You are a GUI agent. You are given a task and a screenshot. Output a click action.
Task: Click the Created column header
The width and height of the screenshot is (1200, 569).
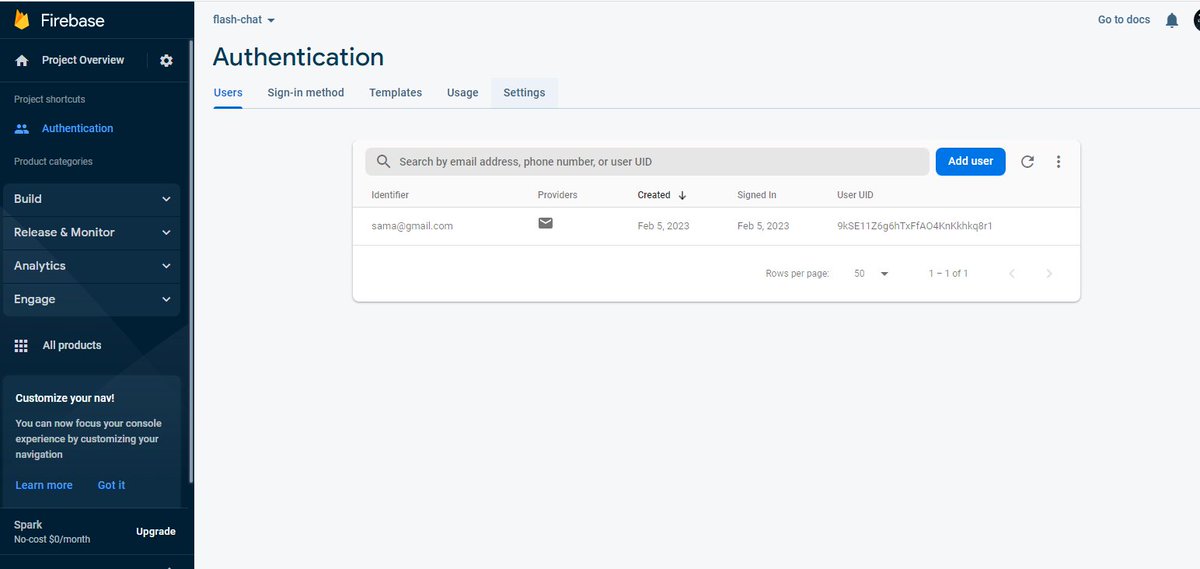coord(654,195)
